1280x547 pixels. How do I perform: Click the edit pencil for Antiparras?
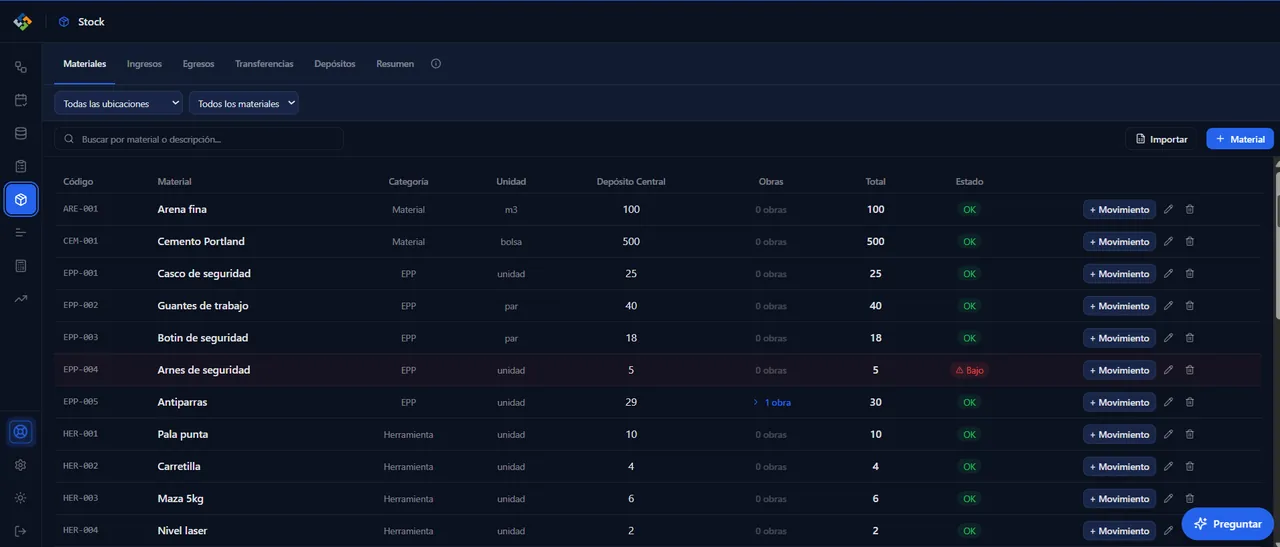(x=1168, y=402)
